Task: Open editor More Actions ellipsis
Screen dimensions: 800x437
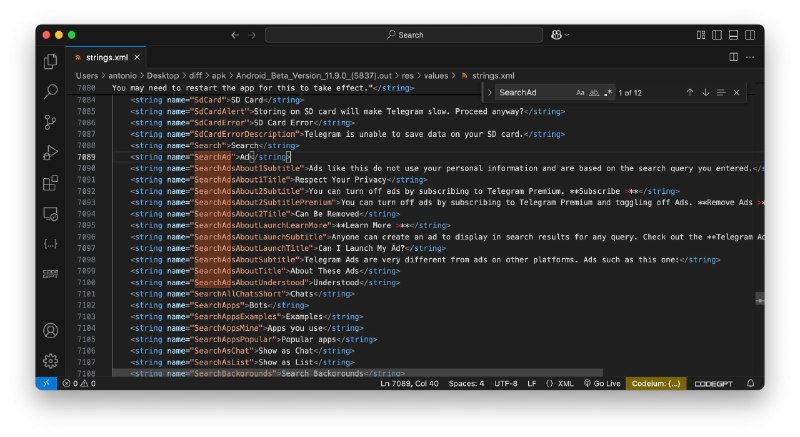Action: click(x=749, y=57)
